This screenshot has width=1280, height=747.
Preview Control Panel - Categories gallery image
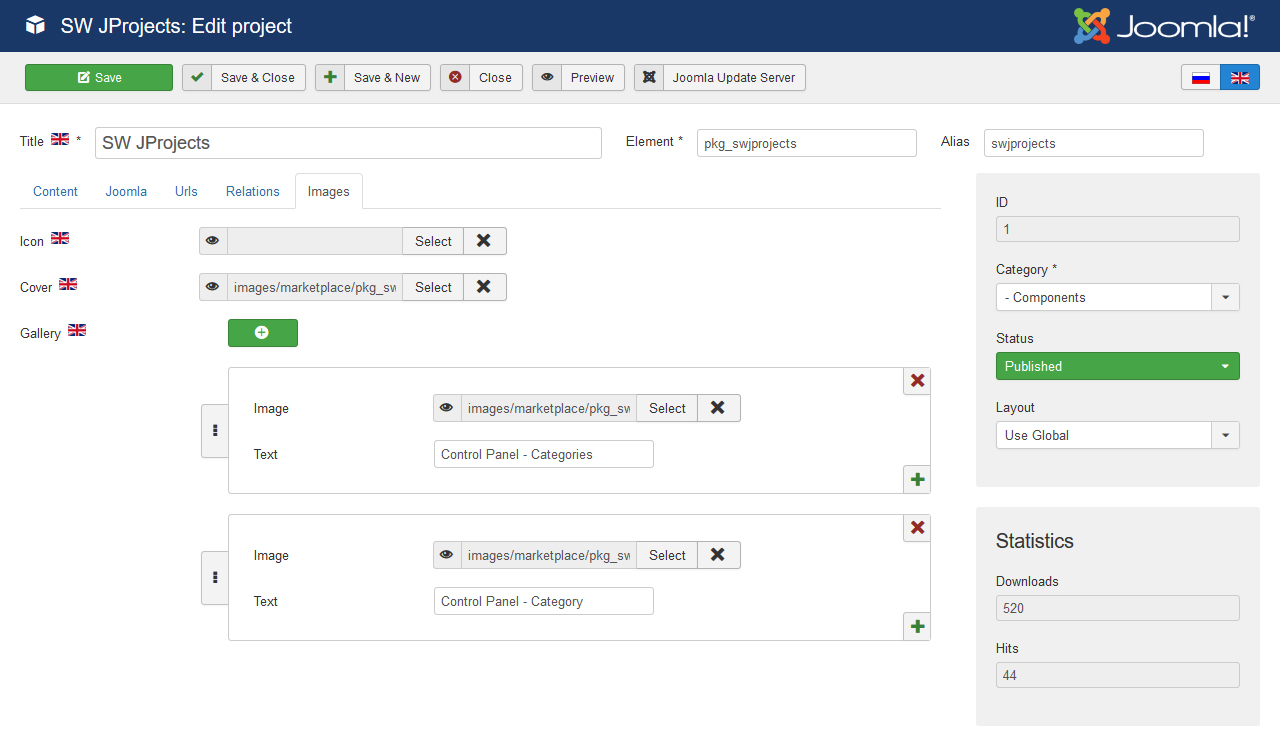[x=447, y=408]
